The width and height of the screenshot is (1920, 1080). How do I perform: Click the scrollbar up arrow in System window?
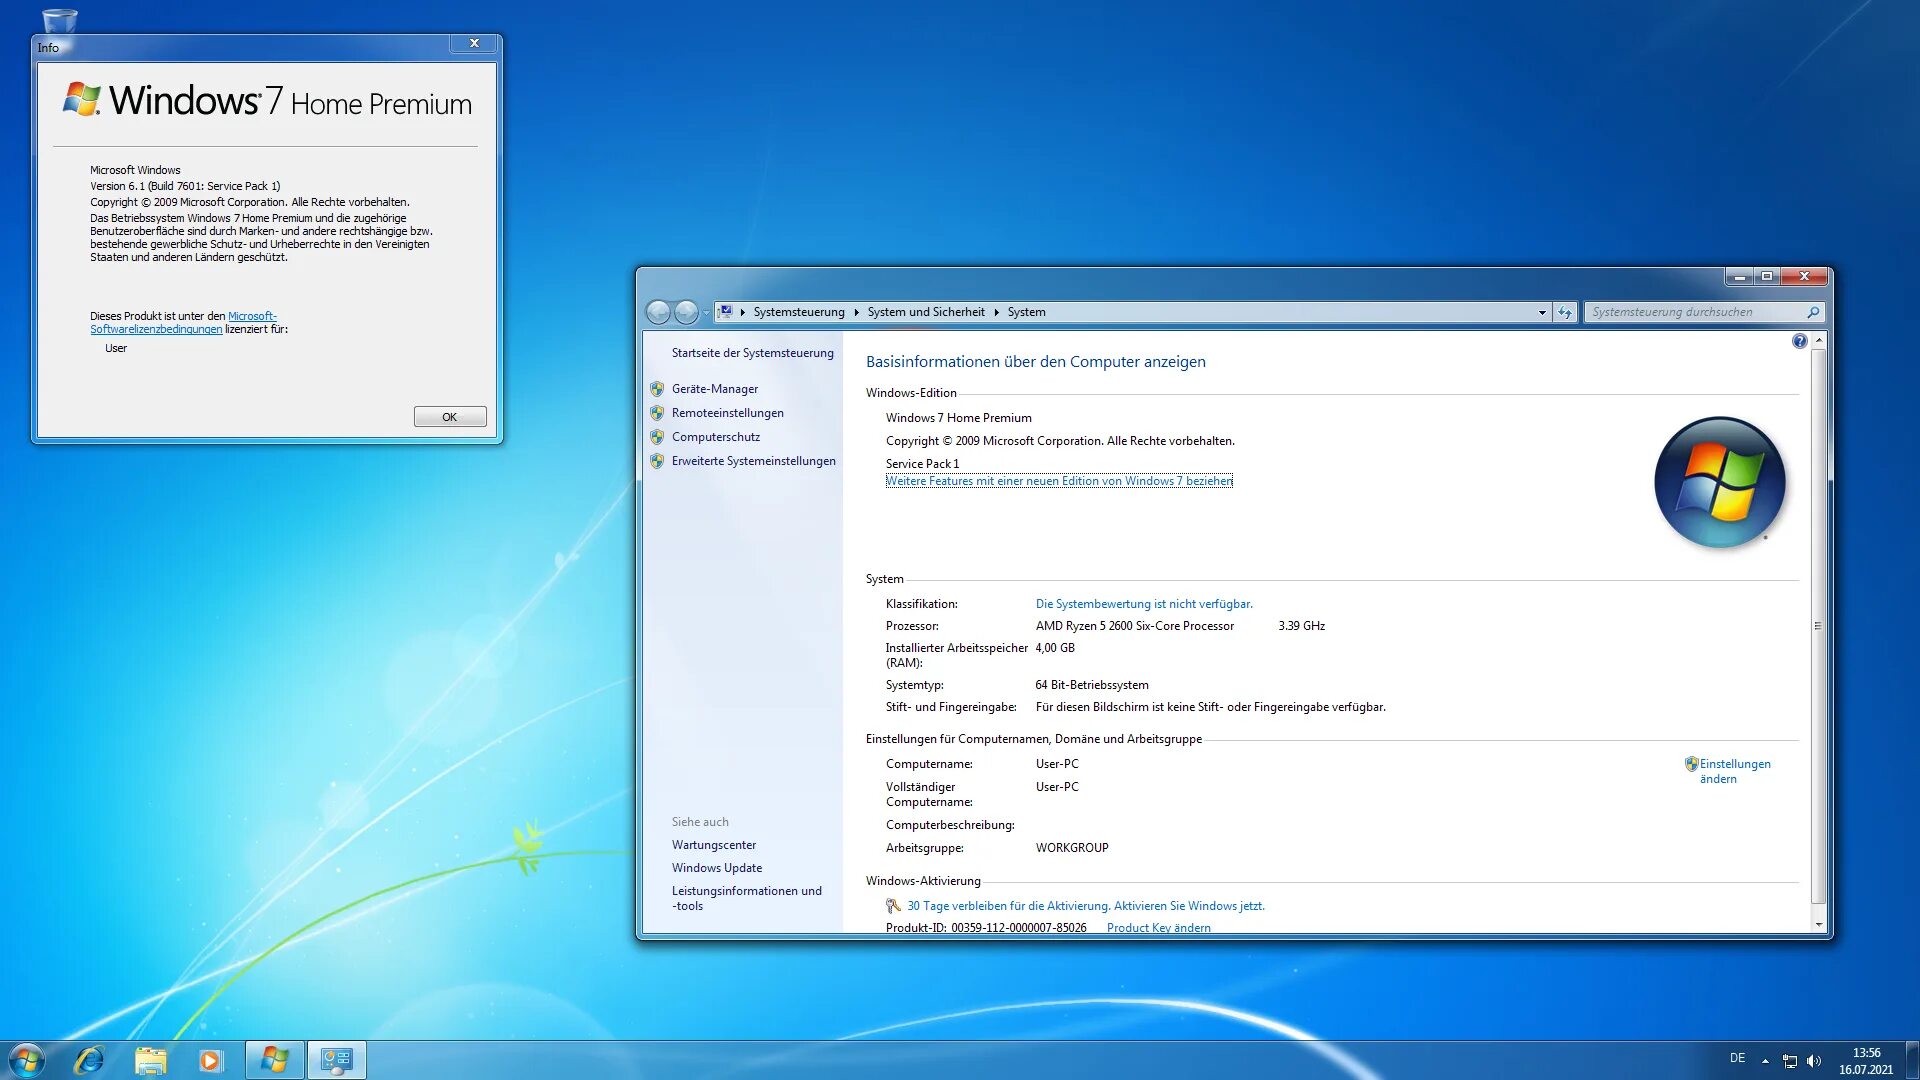1819,341
